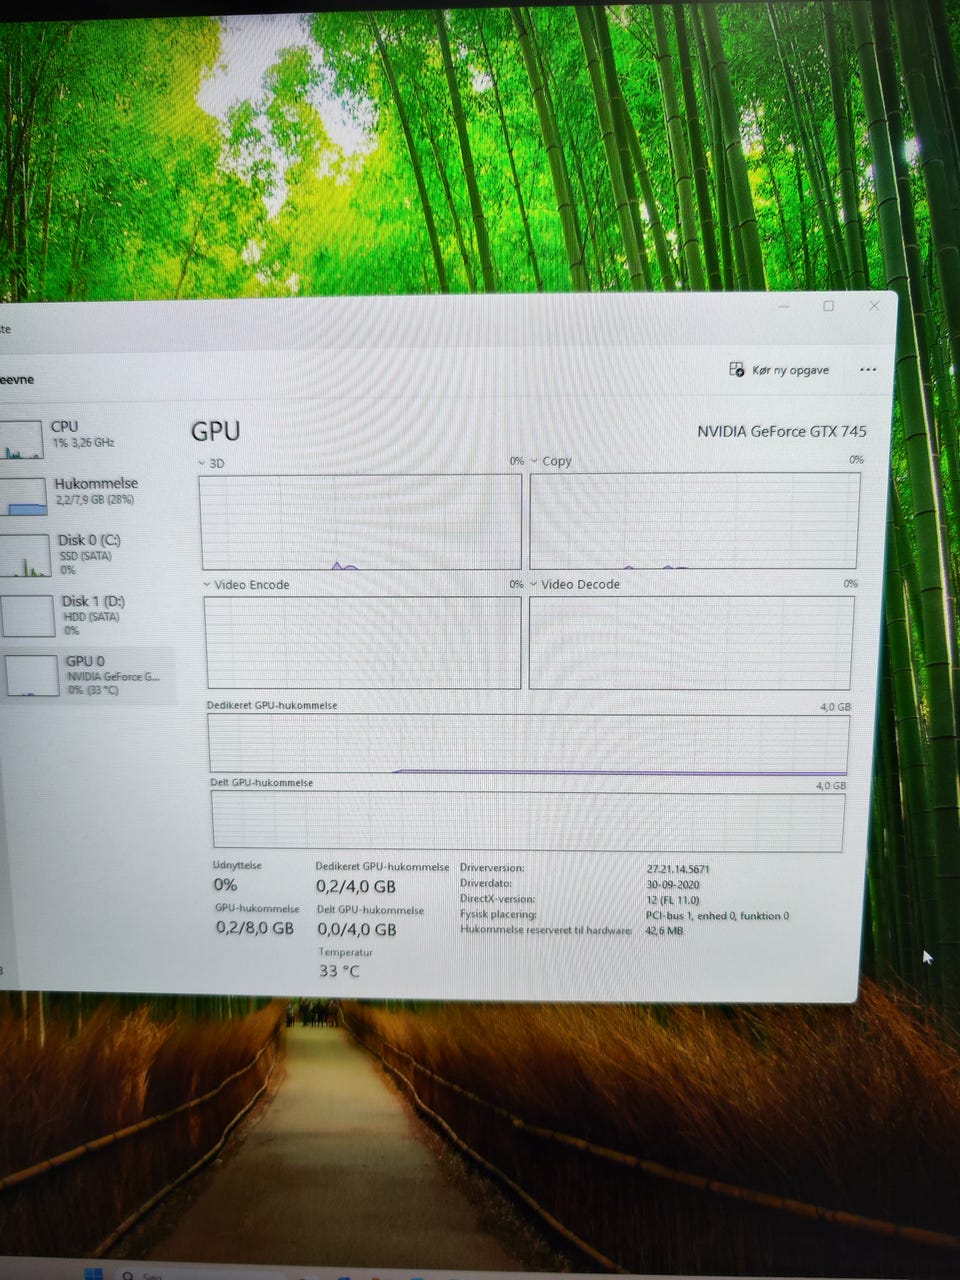Open the three-dot more options menu

(868, 370)
